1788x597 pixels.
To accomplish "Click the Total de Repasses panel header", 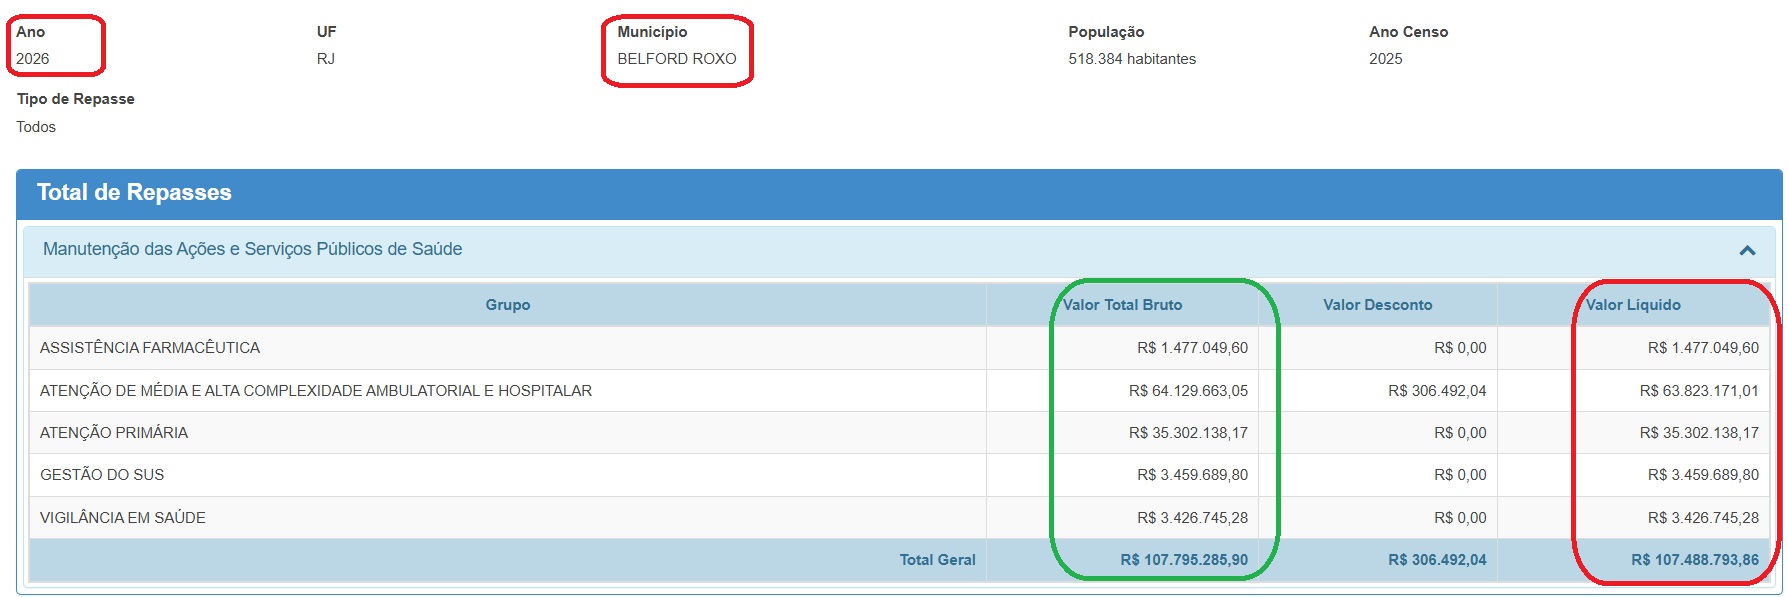I will (x=134, y=193).
